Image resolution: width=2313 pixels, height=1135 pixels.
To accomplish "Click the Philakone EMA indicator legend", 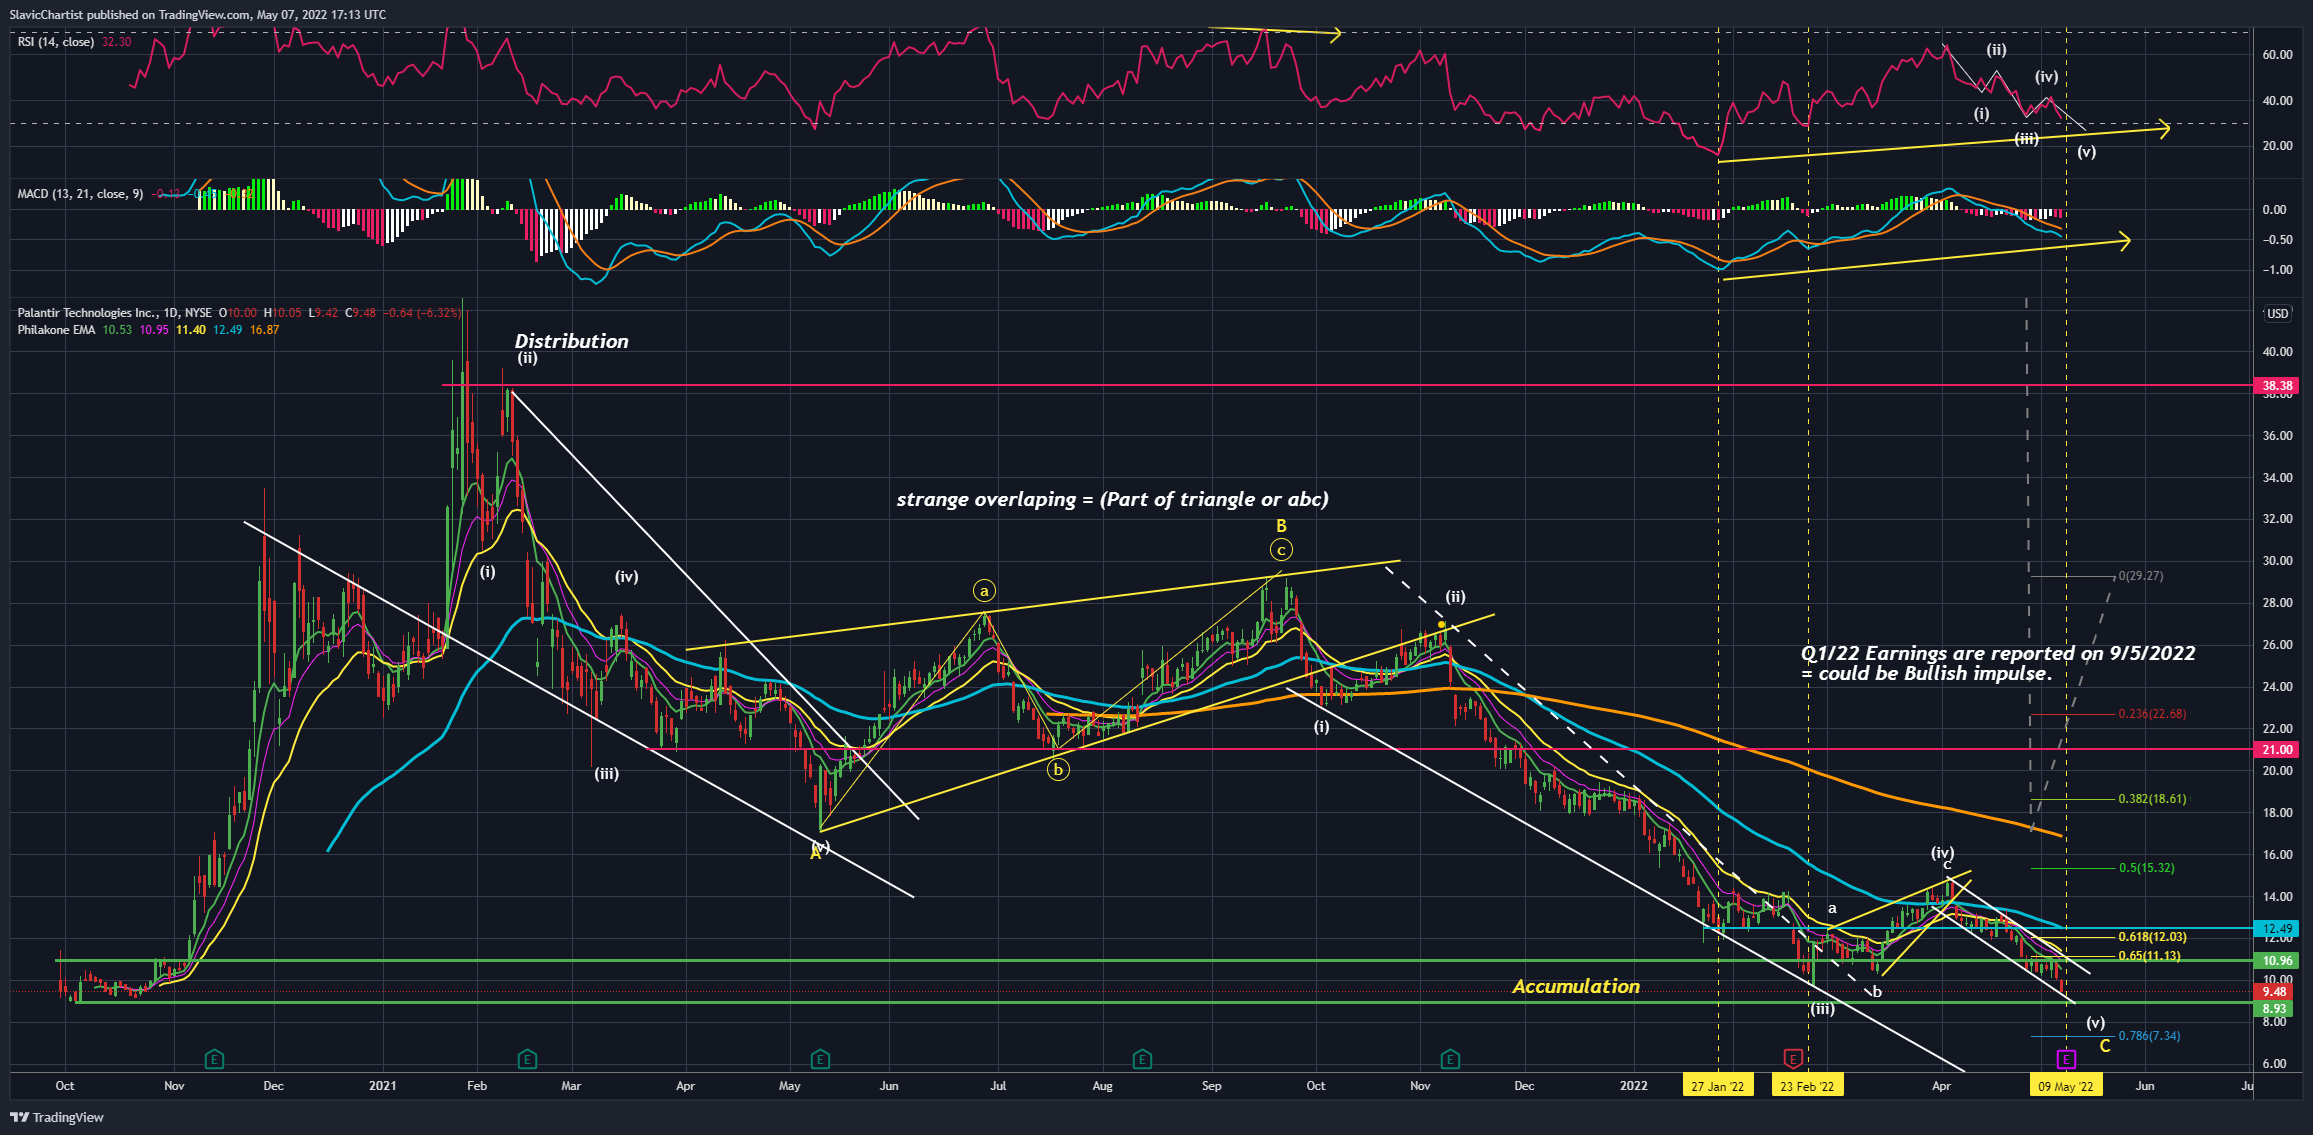I will (x=56, y=330).
